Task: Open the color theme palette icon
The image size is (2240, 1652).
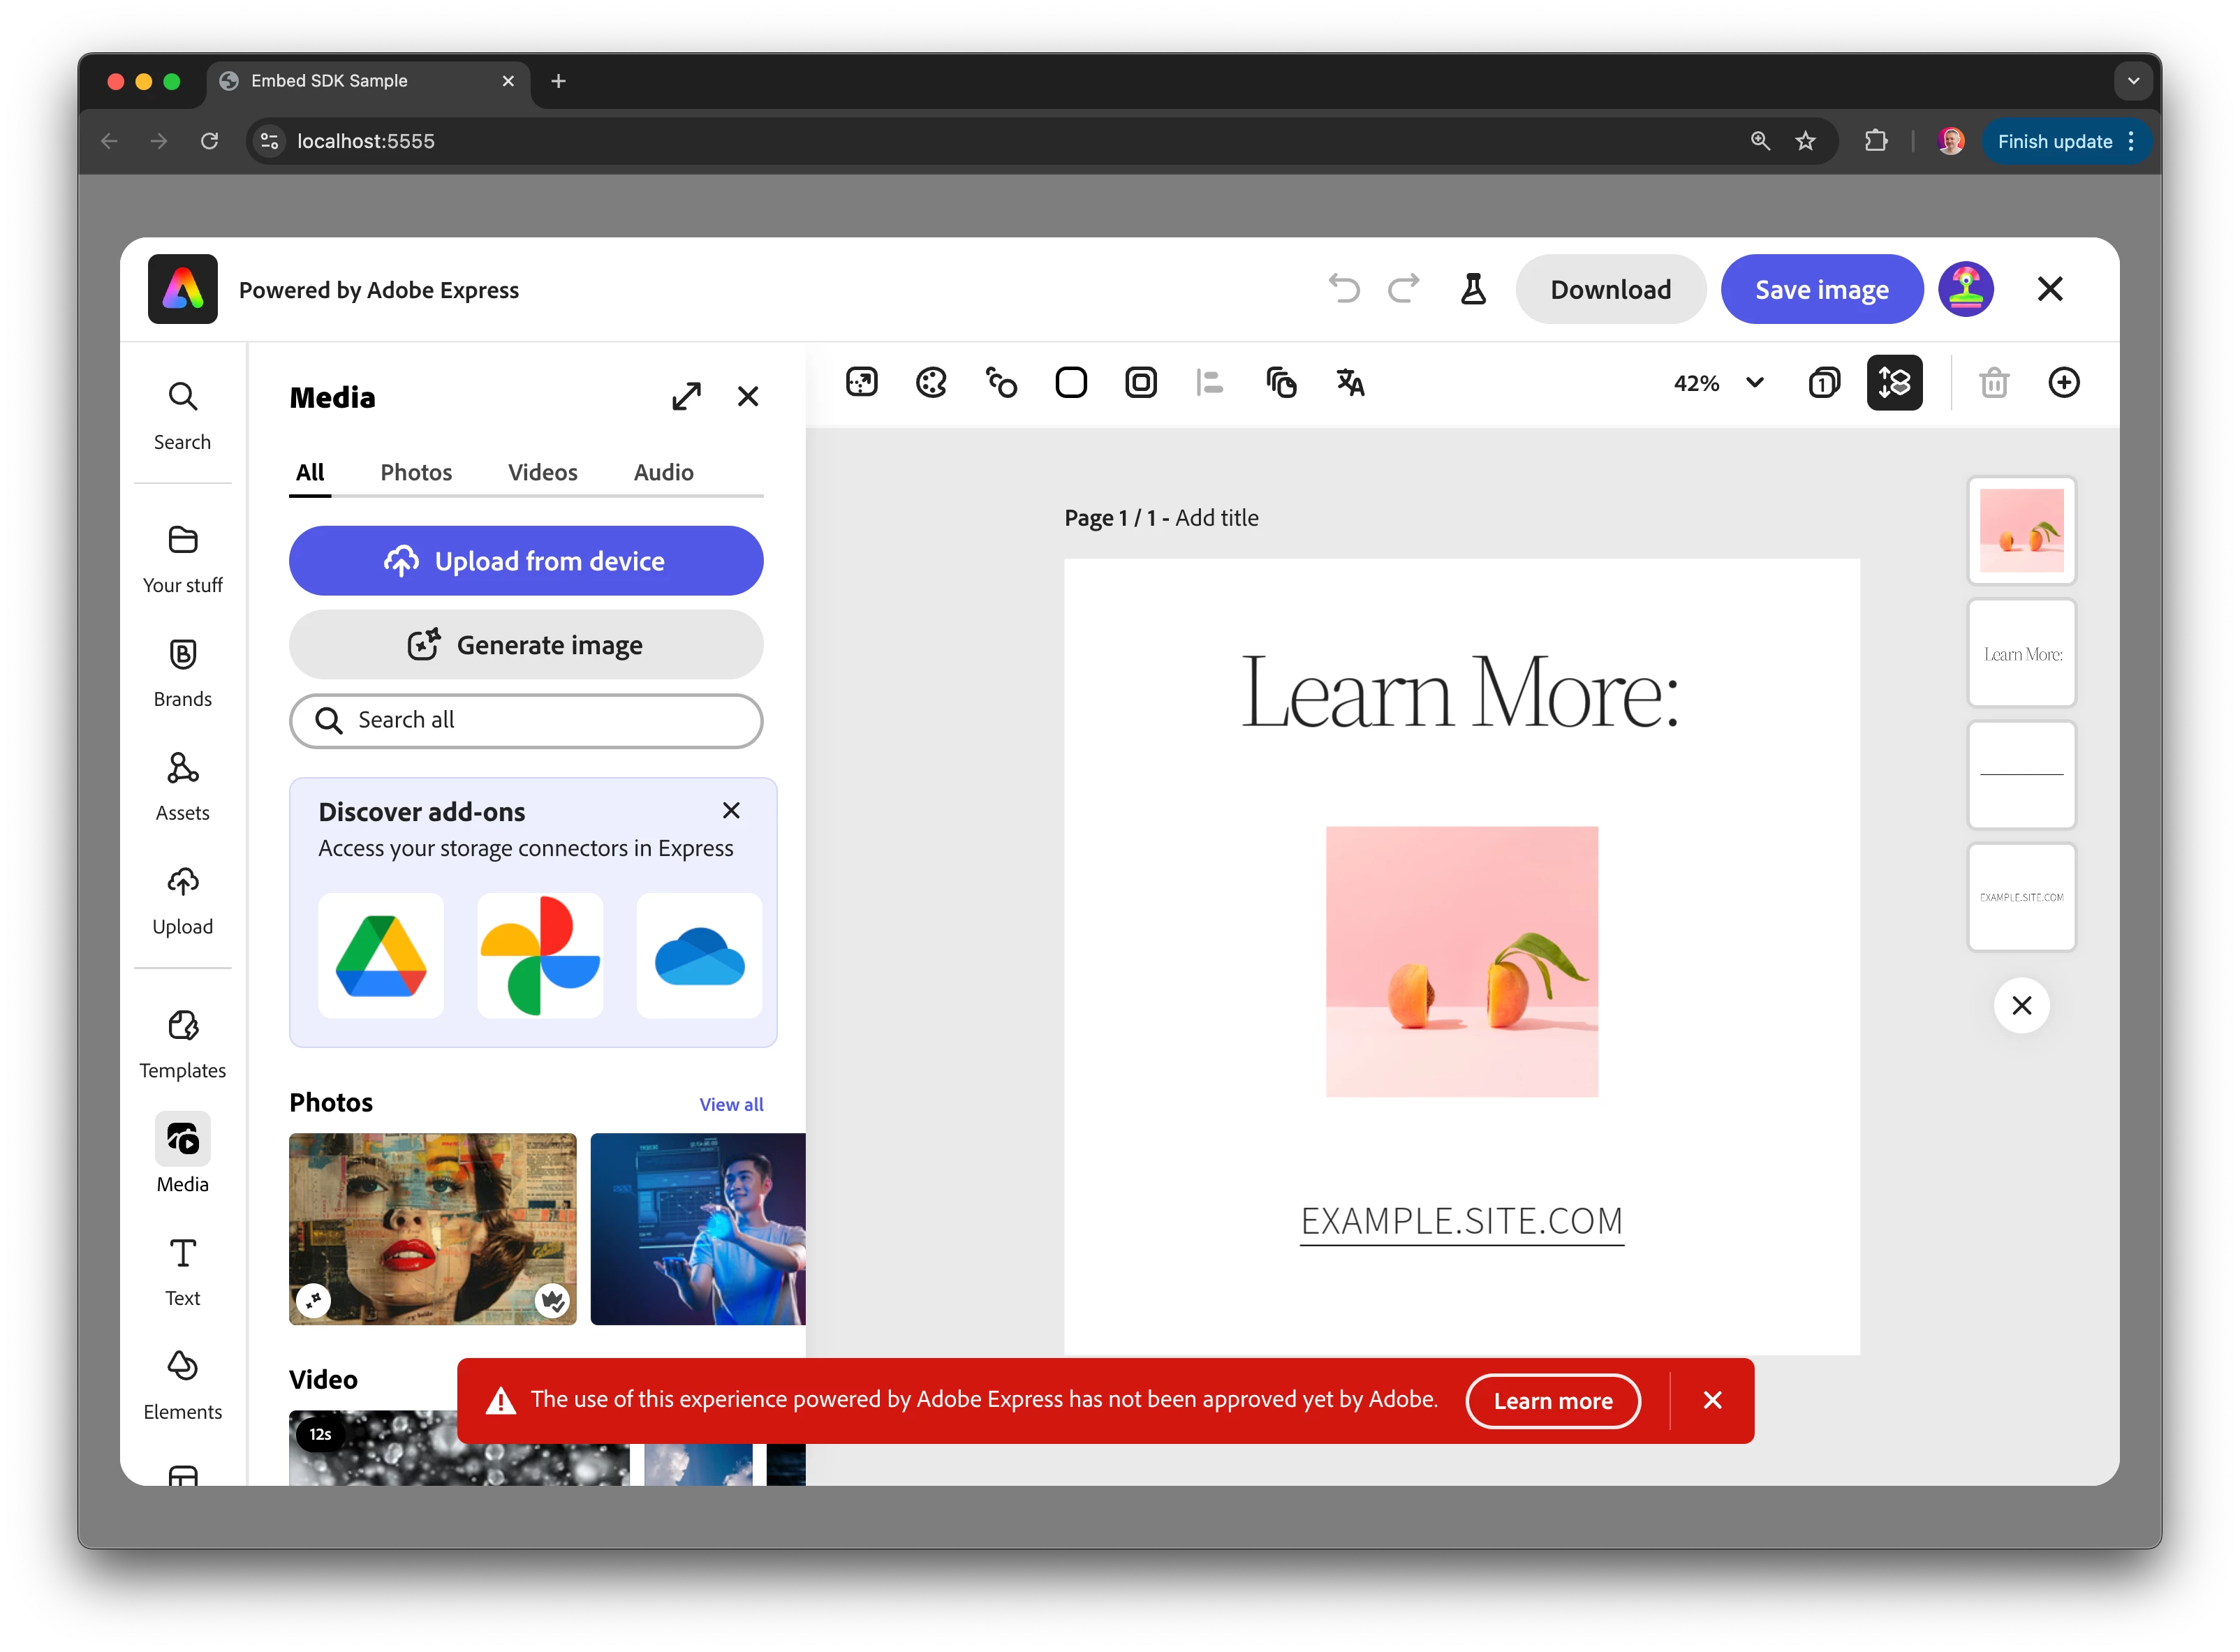Action: (x=931, y=383)
